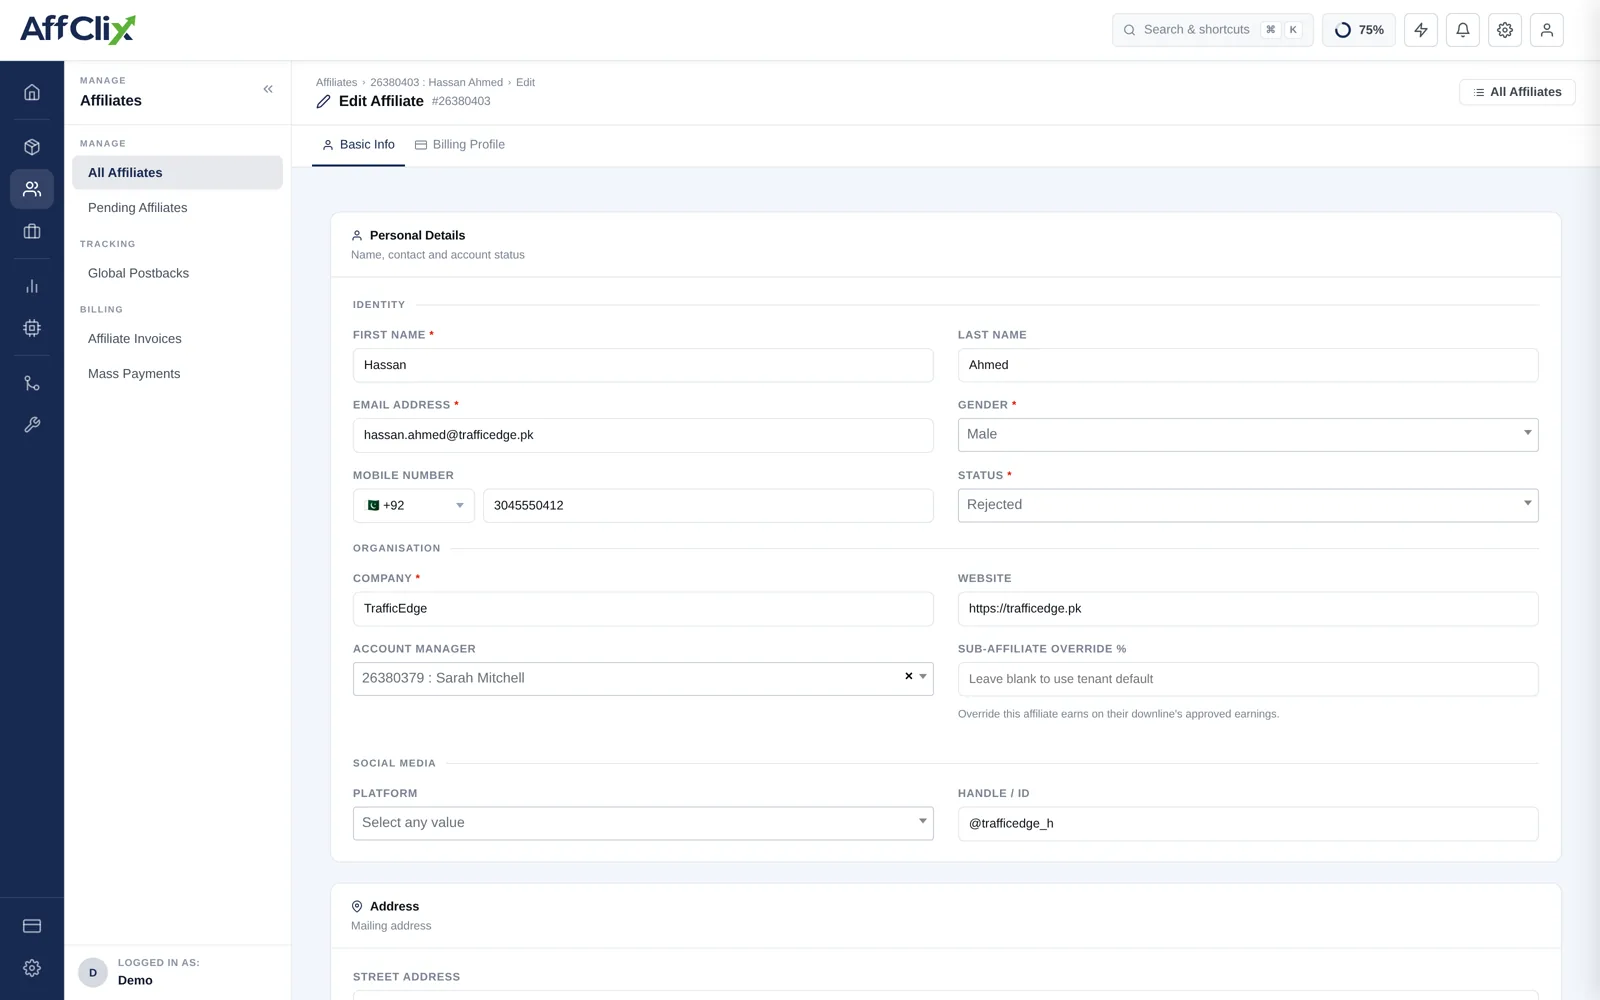Open the +92 country code dropdown
The image size is (1600, 1000).
pos(414,505)
